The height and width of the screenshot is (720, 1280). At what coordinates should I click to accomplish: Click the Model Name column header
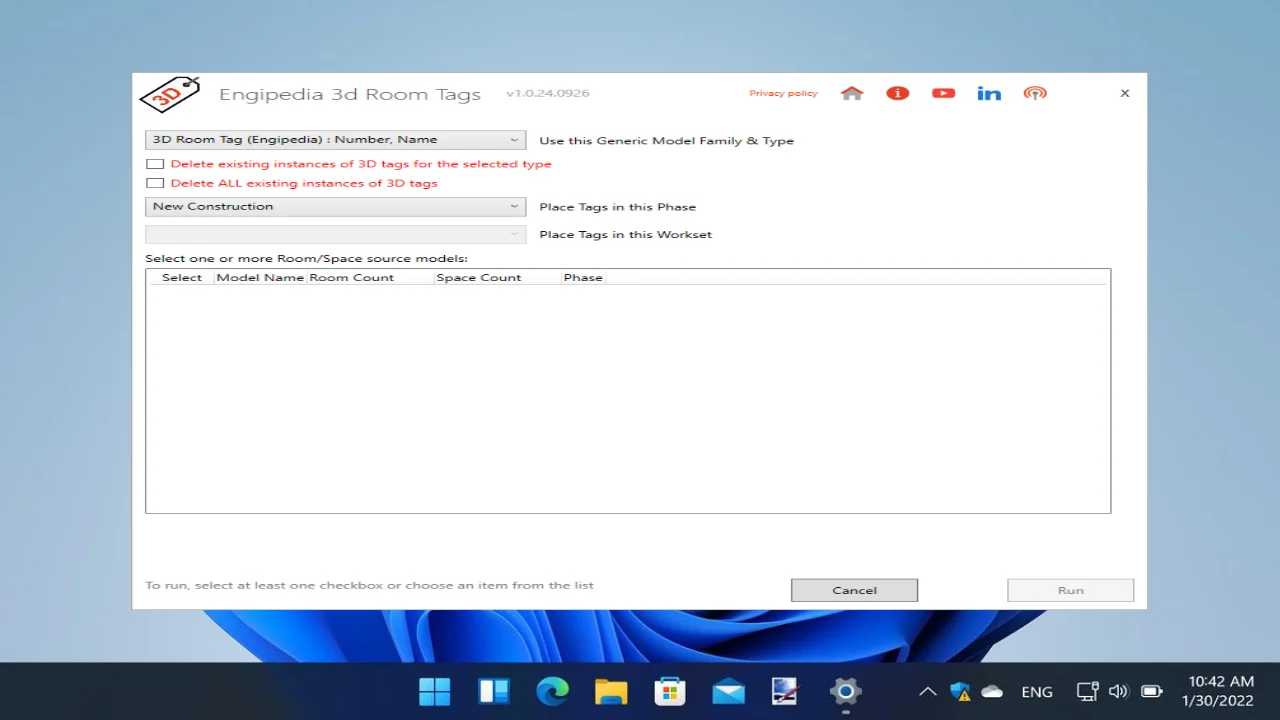click(260, 278)
